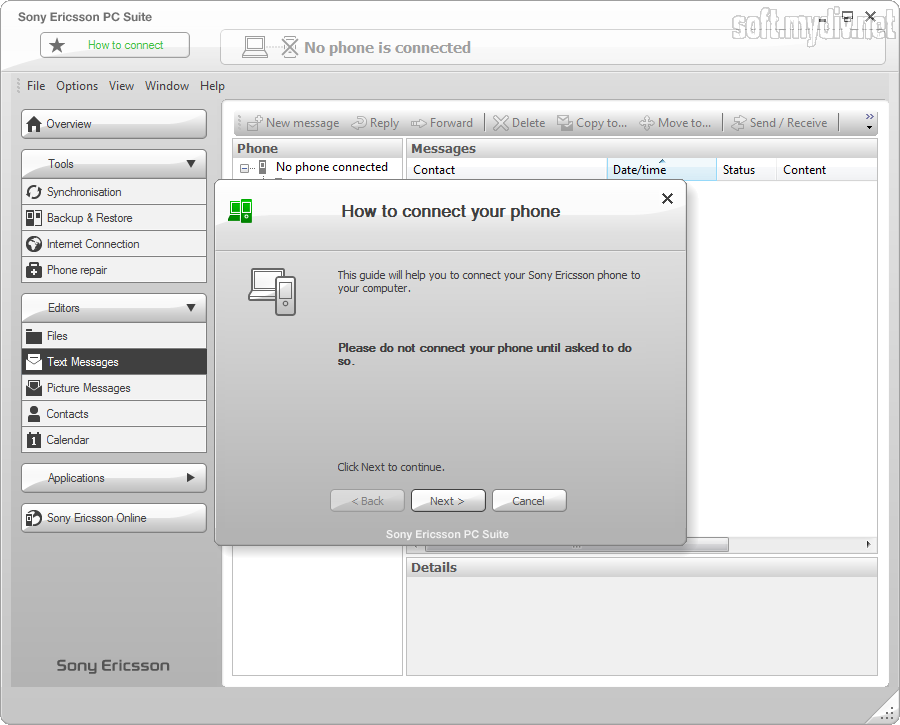Click the Move to icon

(x=647, y=123)
